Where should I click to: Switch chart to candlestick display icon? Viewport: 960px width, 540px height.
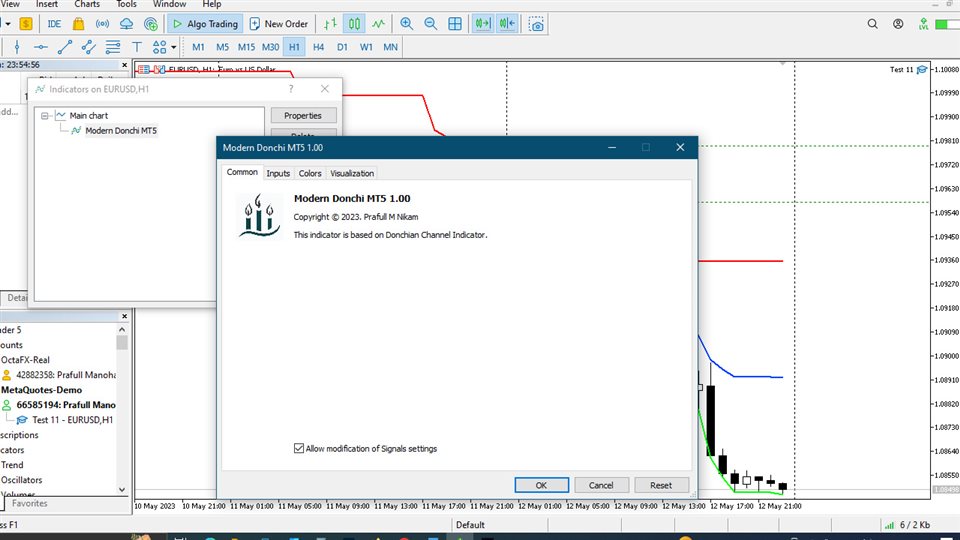354,23
